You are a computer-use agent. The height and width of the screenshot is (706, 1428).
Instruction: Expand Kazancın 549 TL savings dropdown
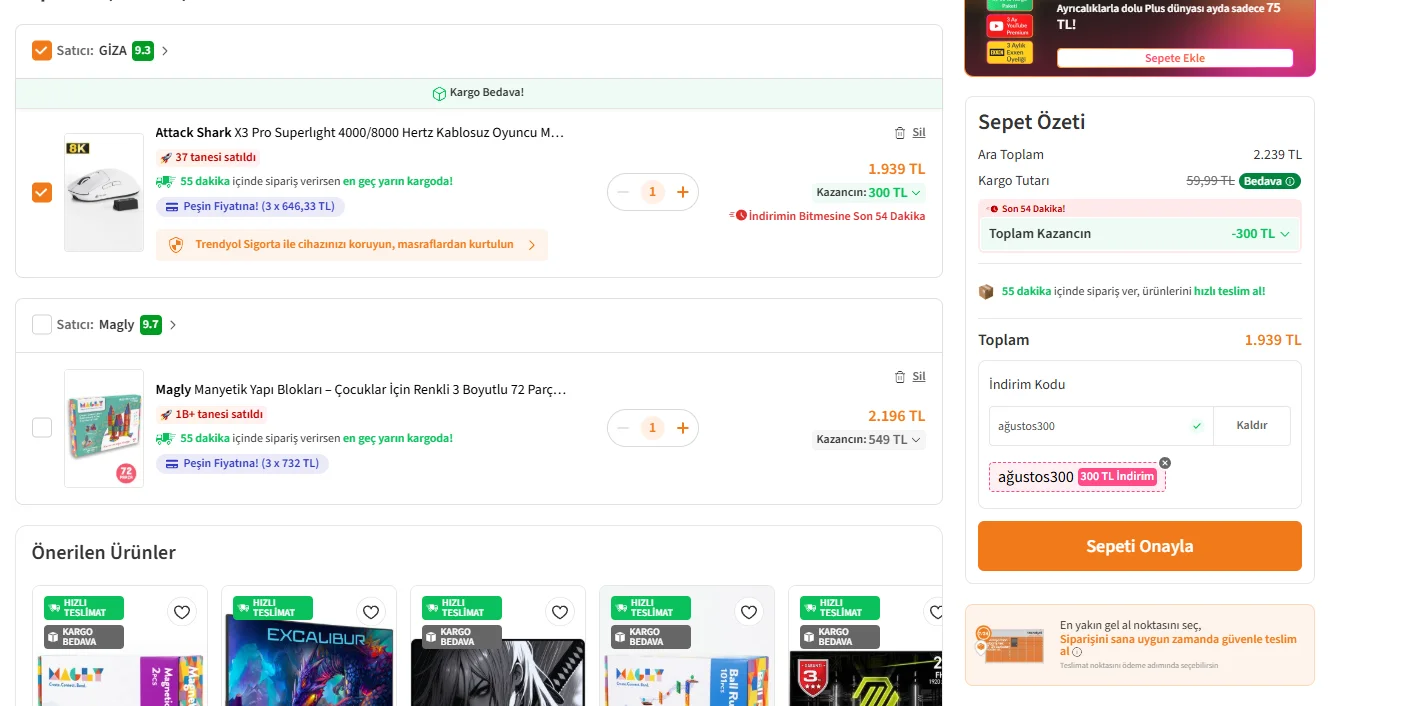click(869, 440)
